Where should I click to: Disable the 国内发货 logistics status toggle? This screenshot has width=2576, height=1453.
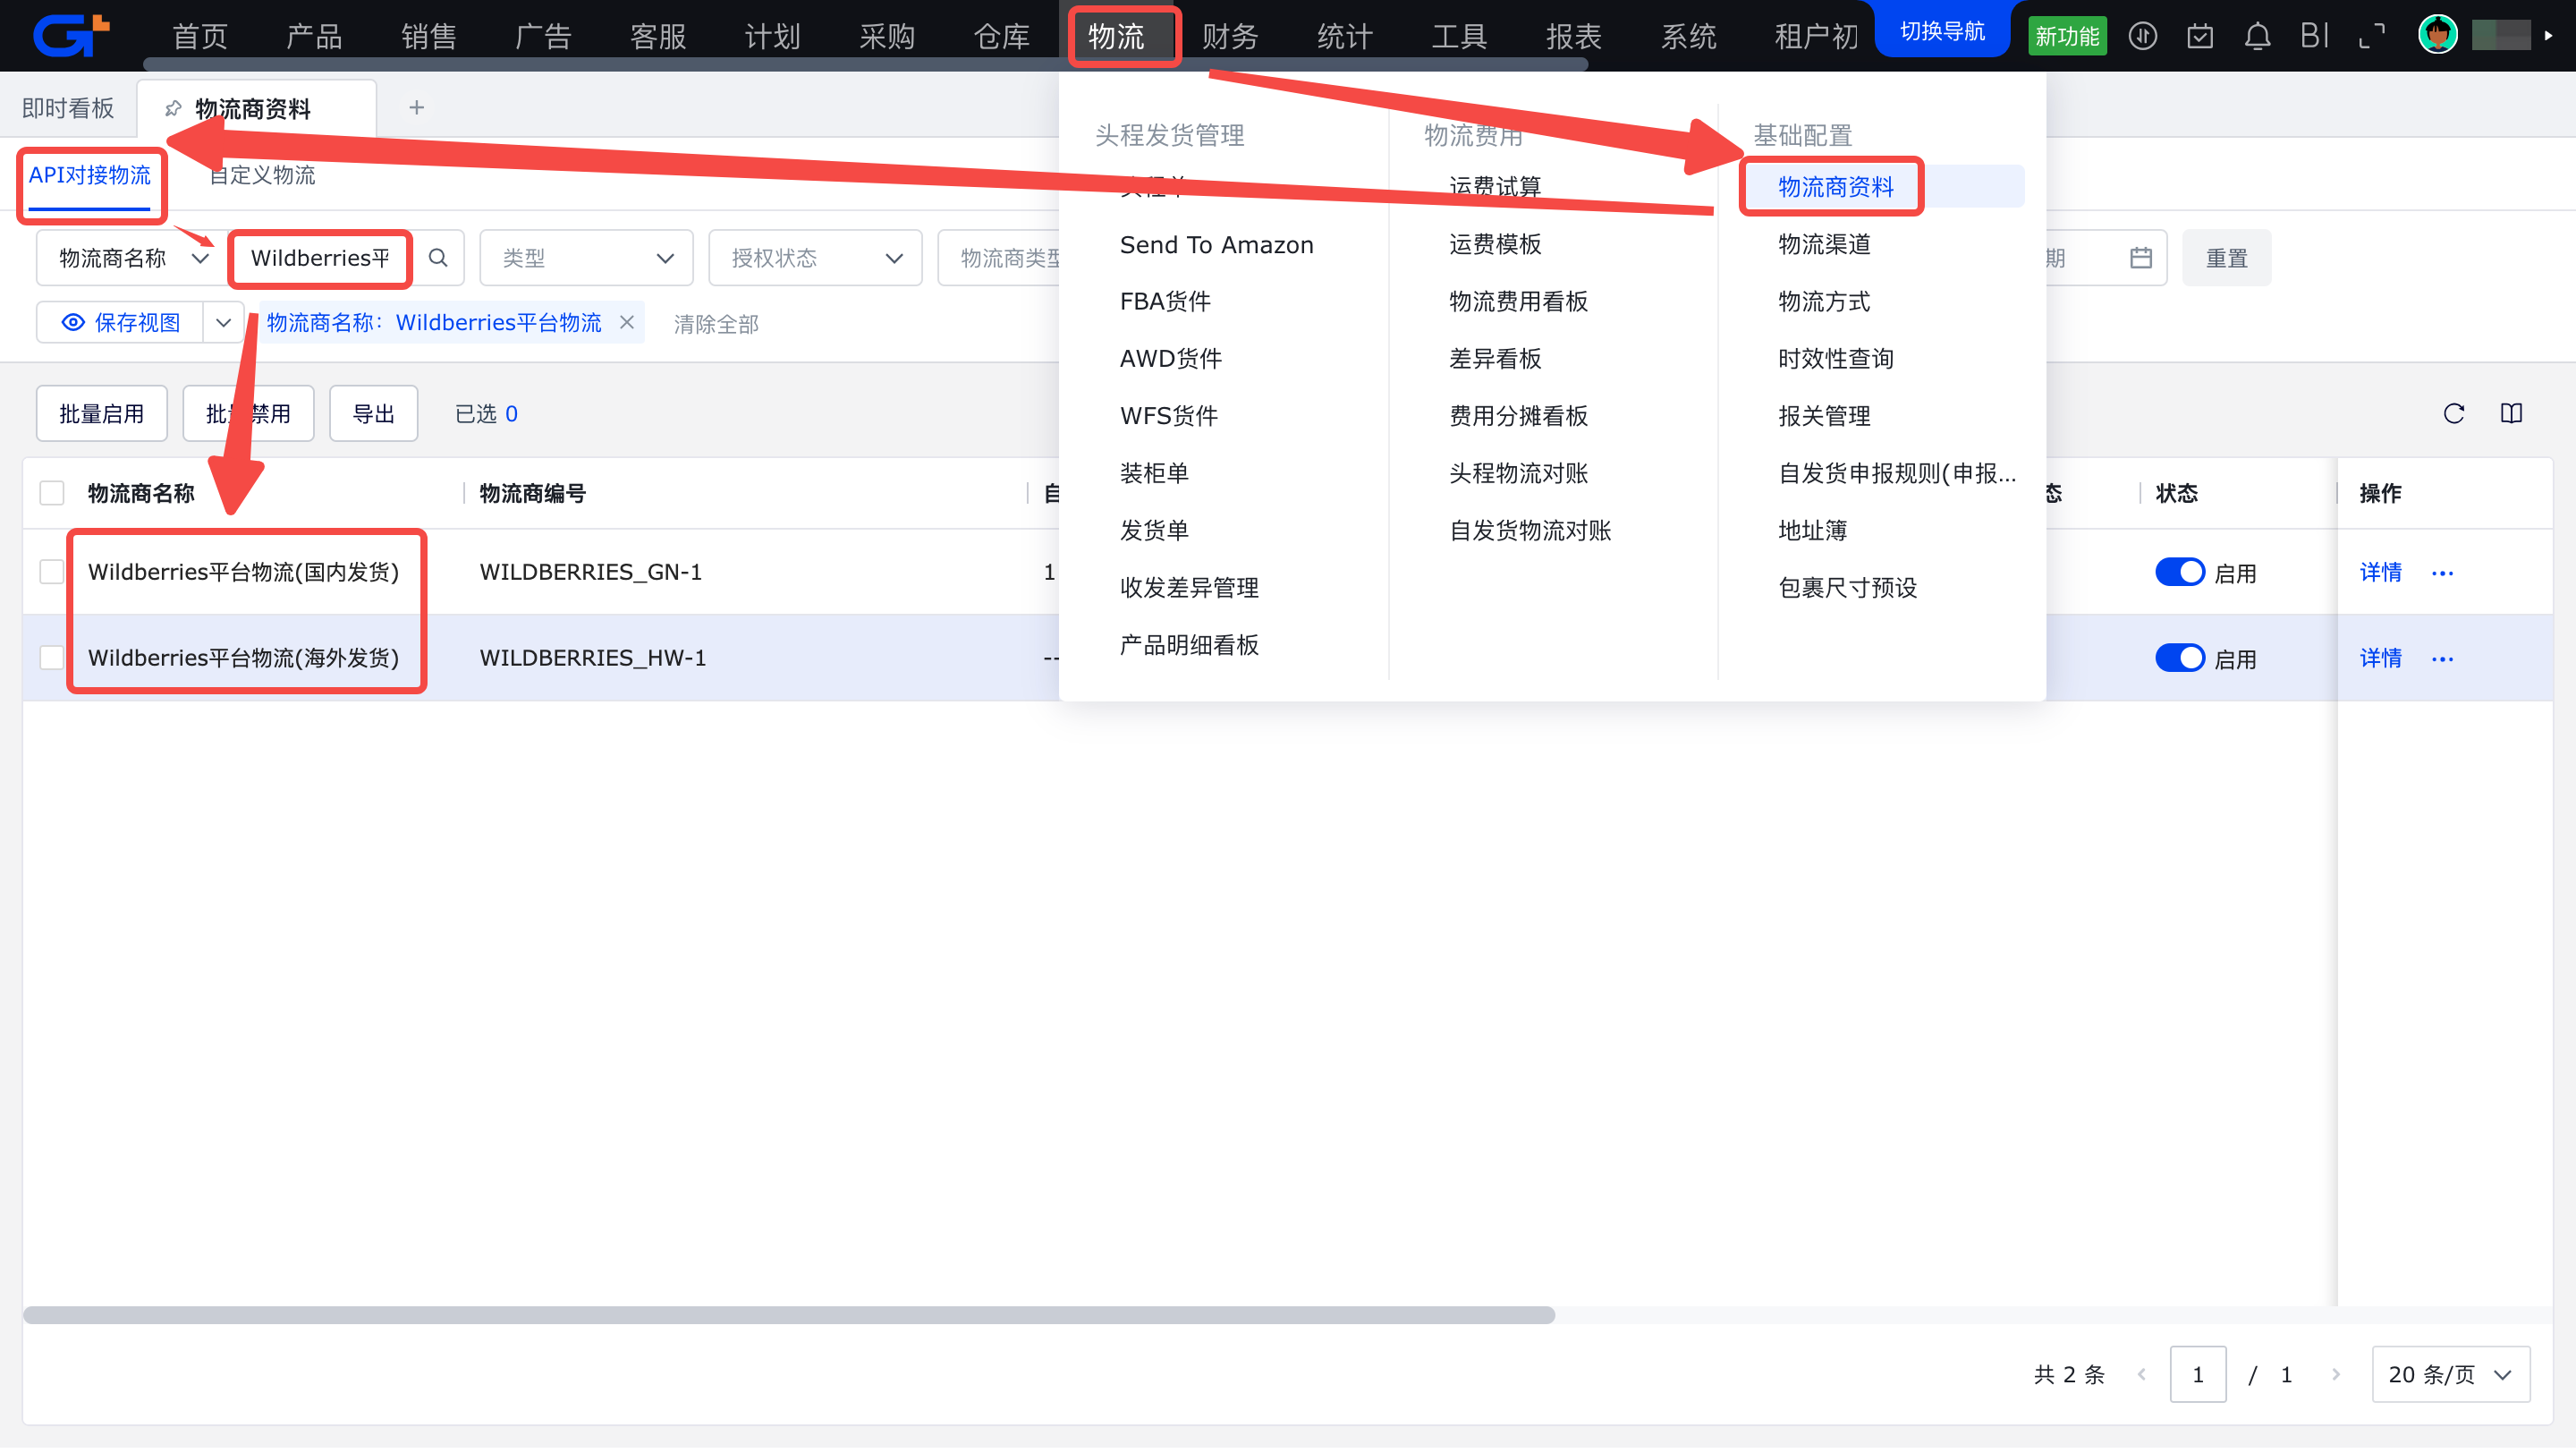(x=2179, y=573)
